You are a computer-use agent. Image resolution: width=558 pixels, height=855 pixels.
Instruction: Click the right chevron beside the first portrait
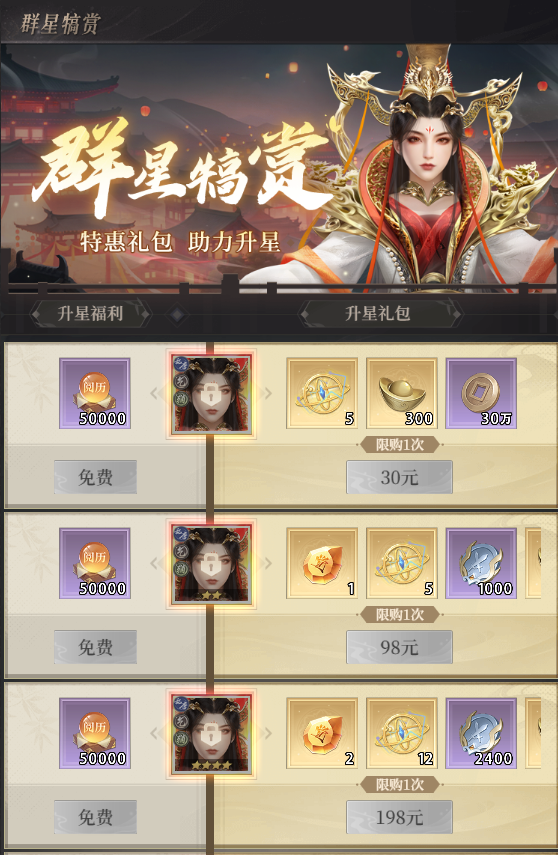coord(268,393)
